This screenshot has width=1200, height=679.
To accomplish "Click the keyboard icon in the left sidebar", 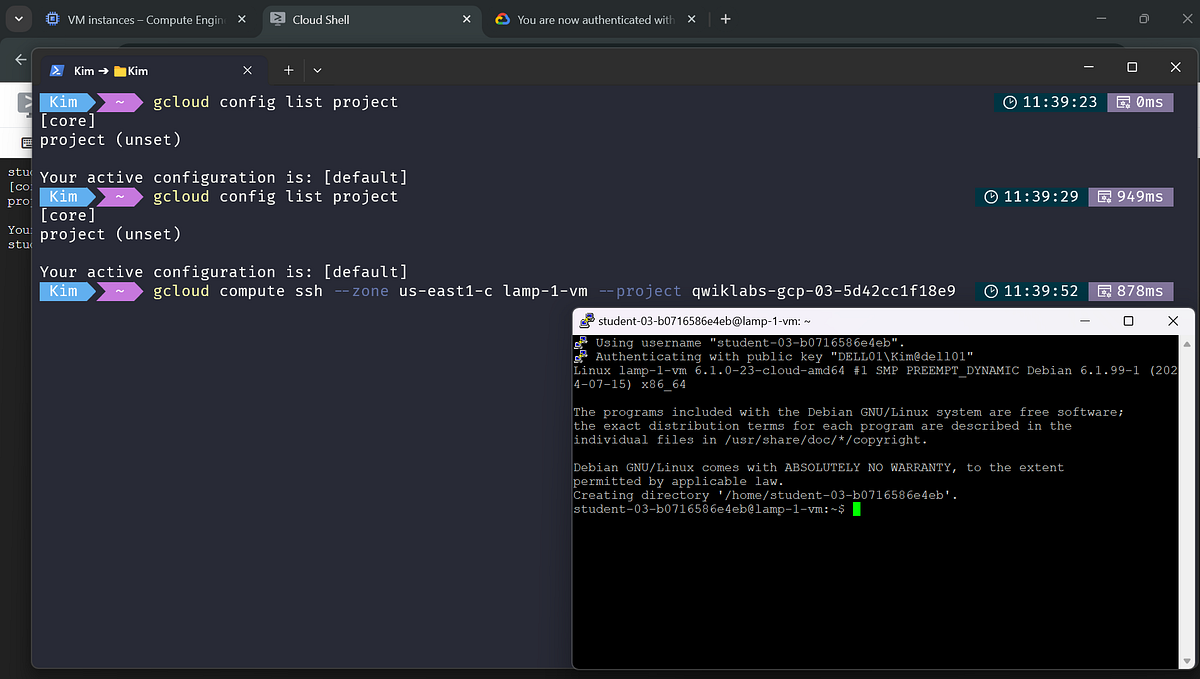I will click(x=27, y=142).
